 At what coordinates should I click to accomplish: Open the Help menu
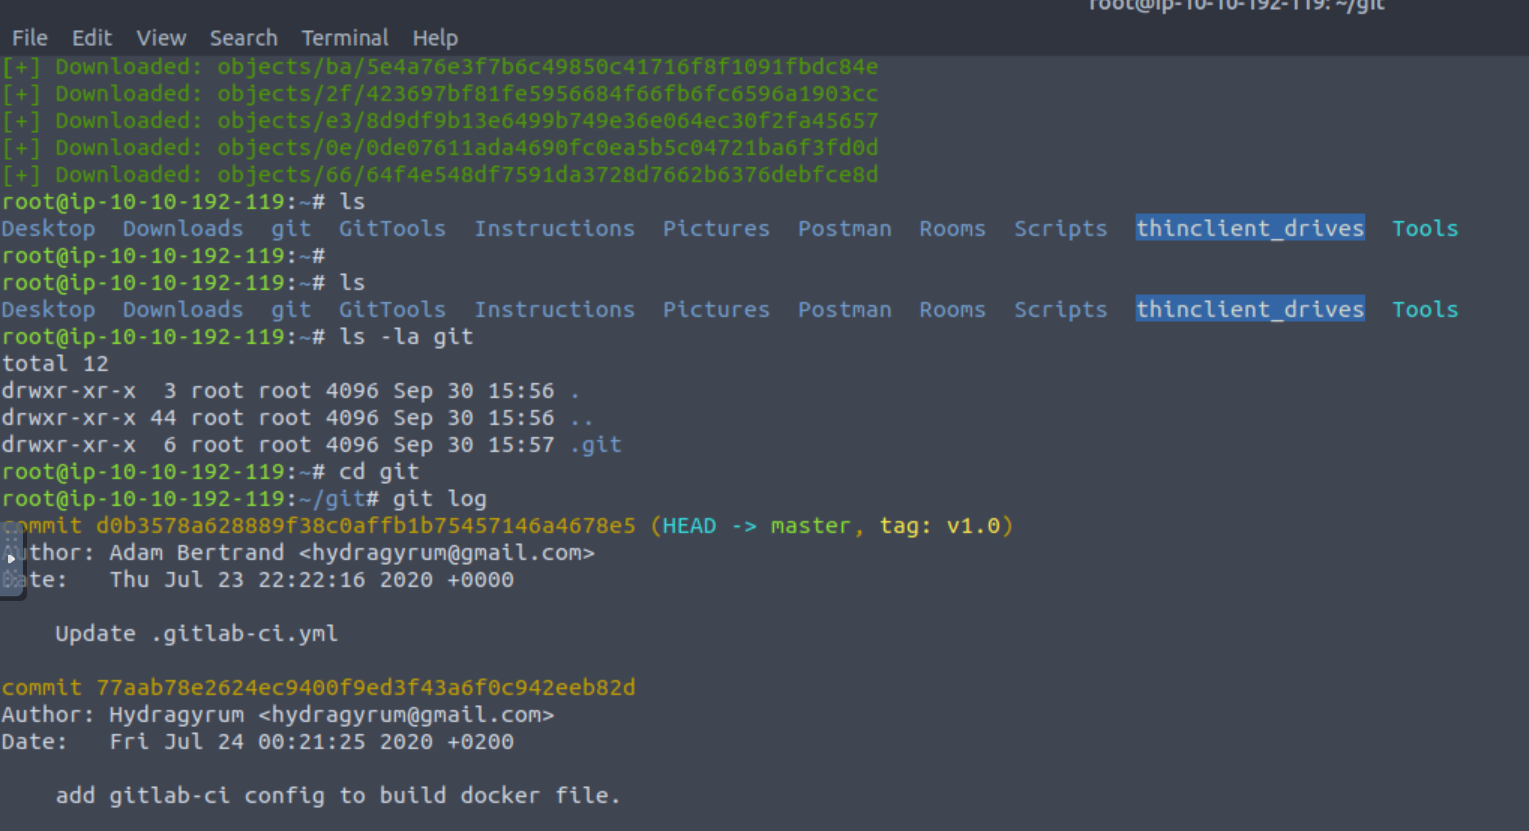point(435,38)
